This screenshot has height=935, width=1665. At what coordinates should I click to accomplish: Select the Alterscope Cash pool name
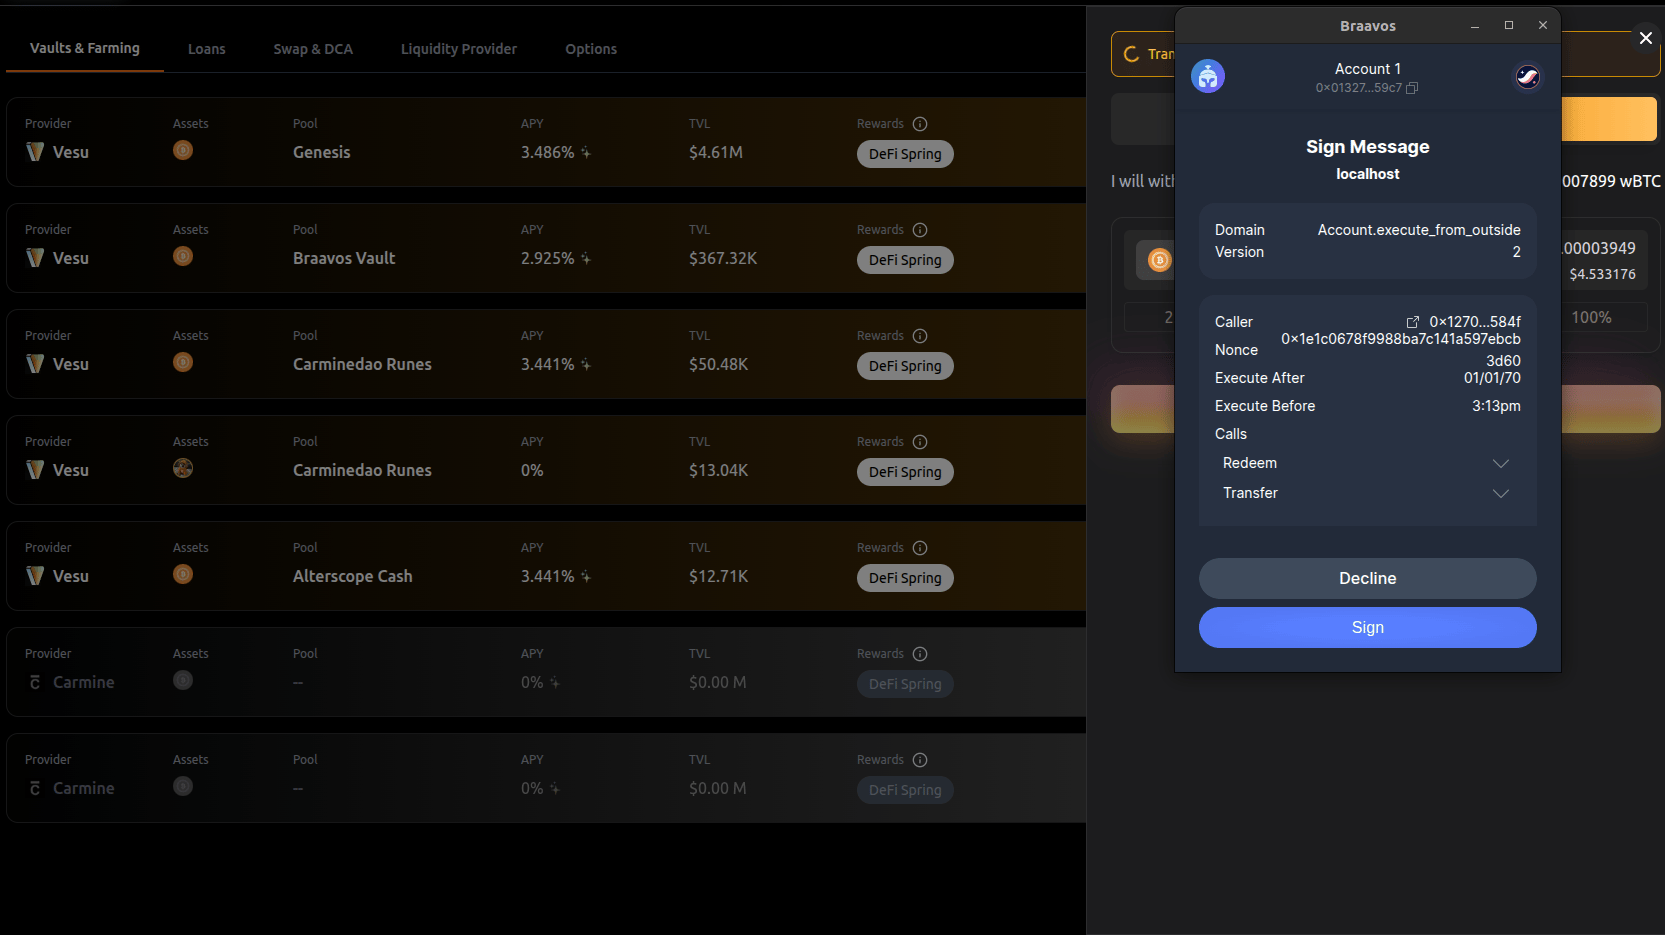[x=353, y=576]
